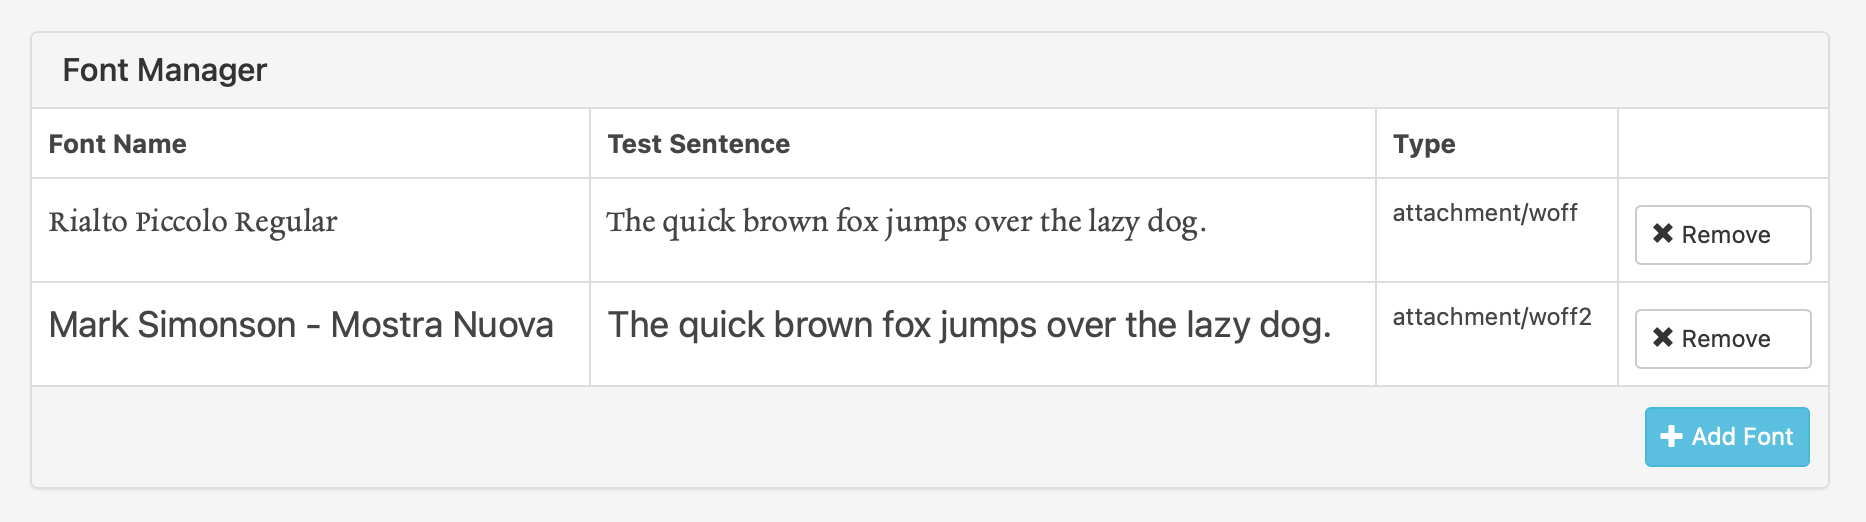Remove the Mark Simonson - Mostra Nuova font

1722,339
